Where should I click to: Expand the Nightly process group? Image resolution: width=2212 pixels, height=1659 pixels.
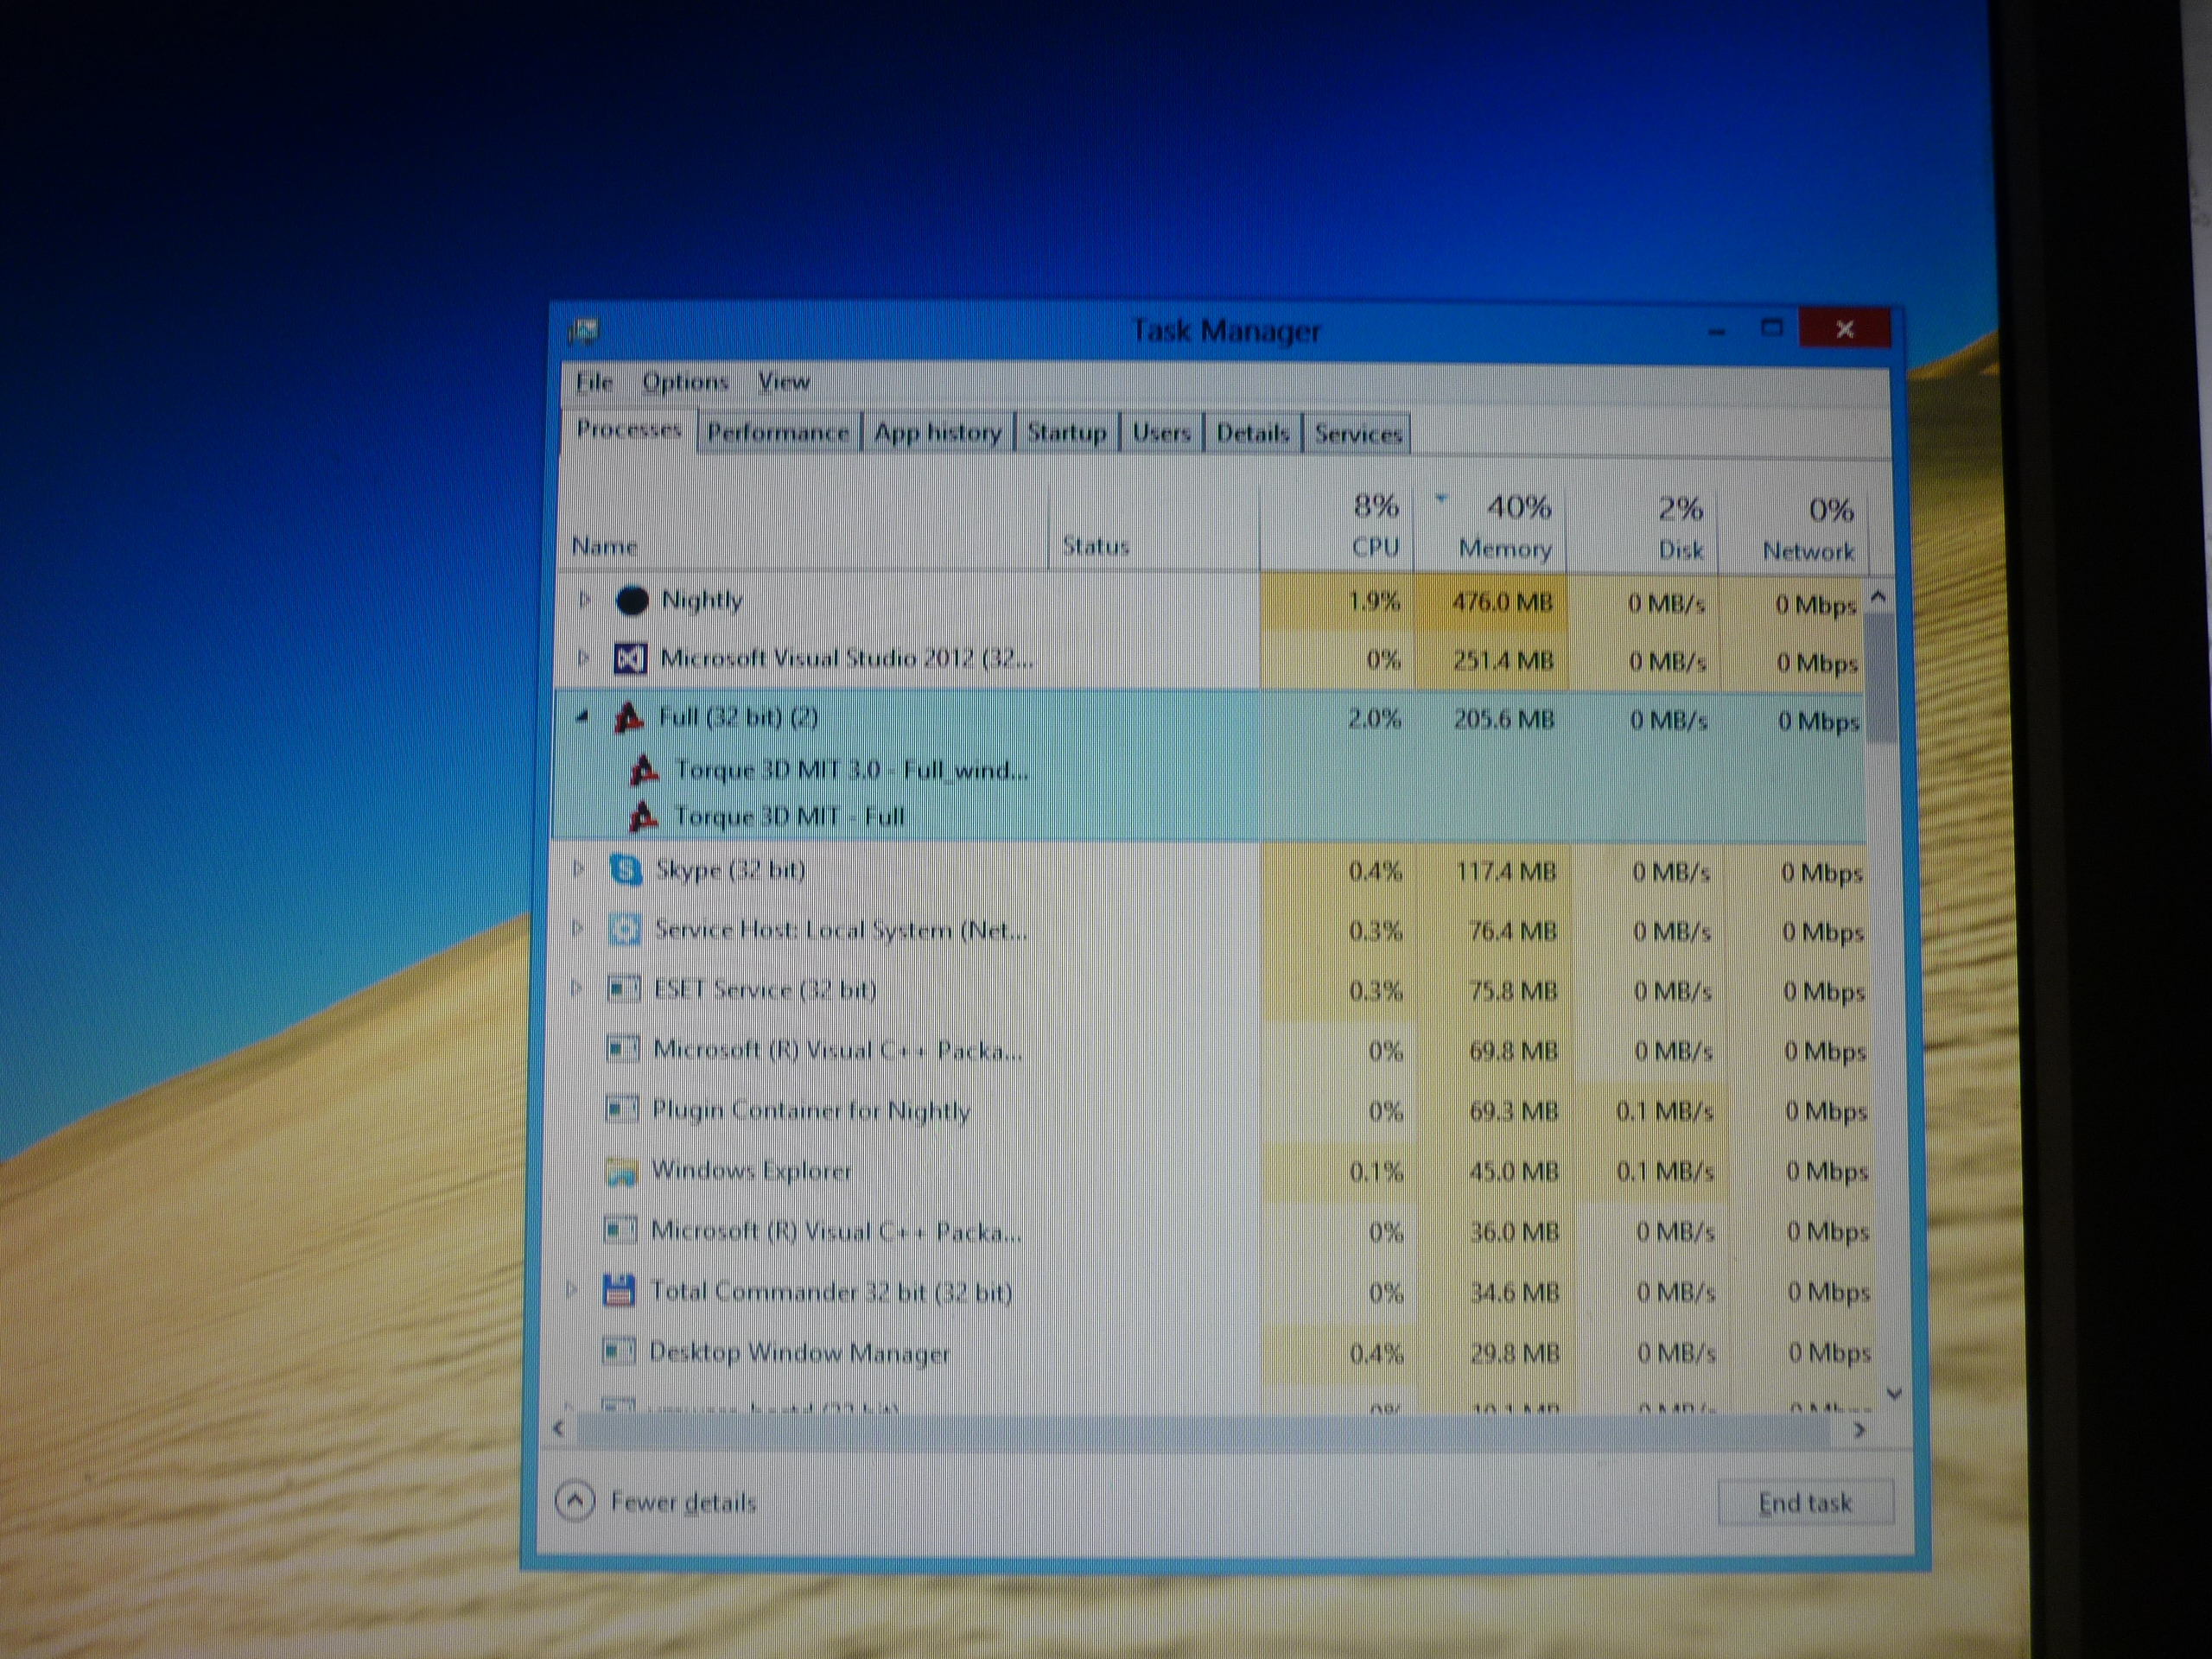585,600
